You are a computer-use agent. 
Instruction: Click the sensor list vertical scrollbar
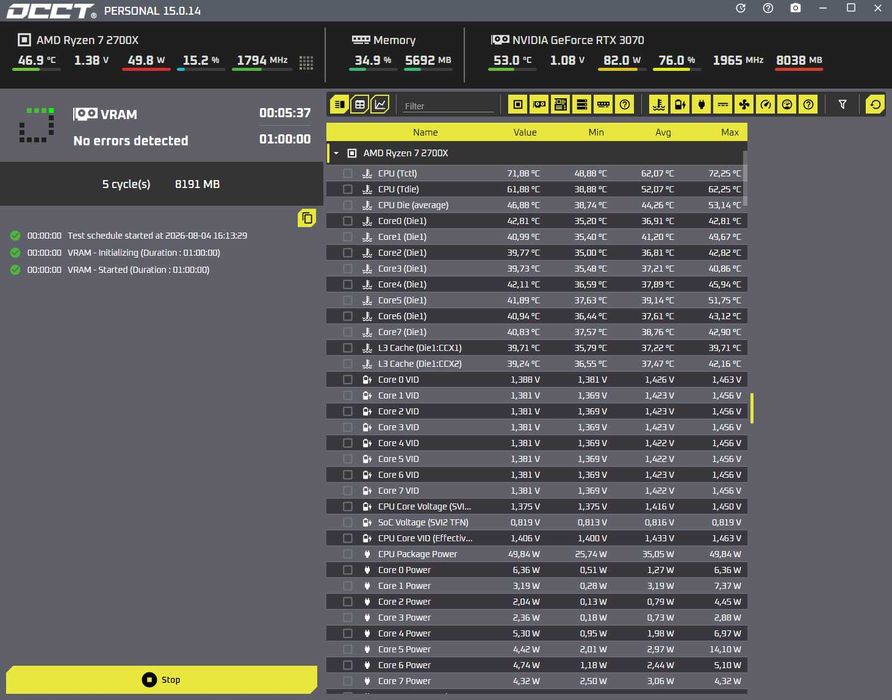(745, 177)
